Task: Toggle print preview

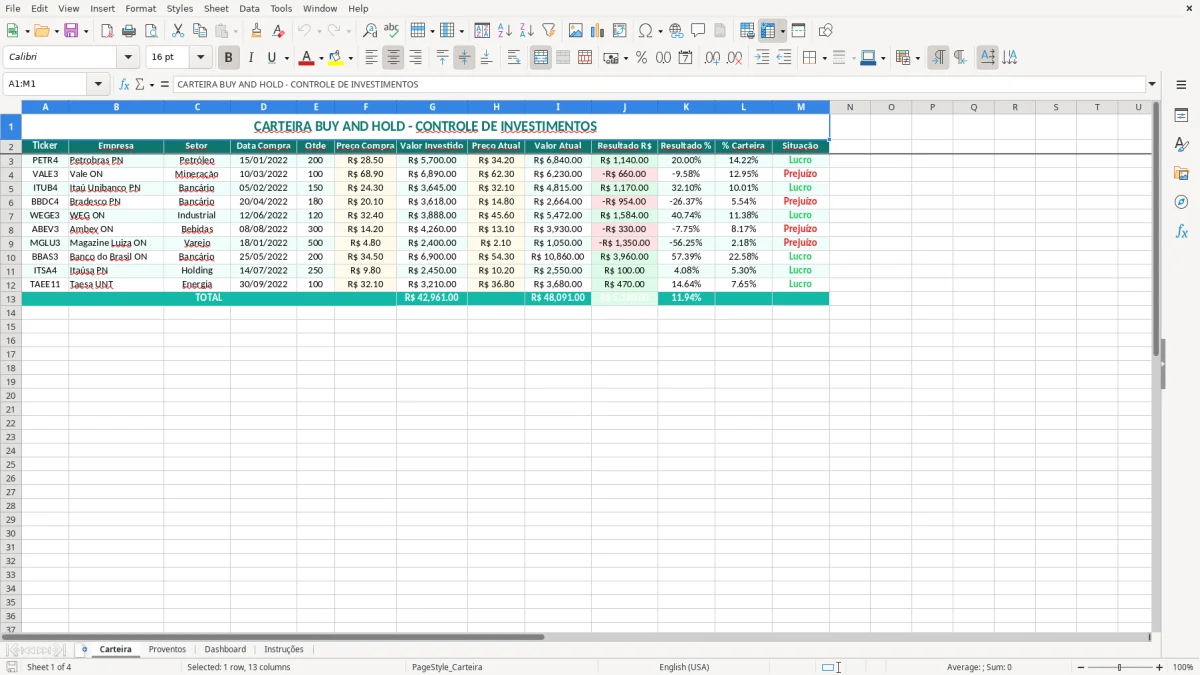Action: pos(151,31)
